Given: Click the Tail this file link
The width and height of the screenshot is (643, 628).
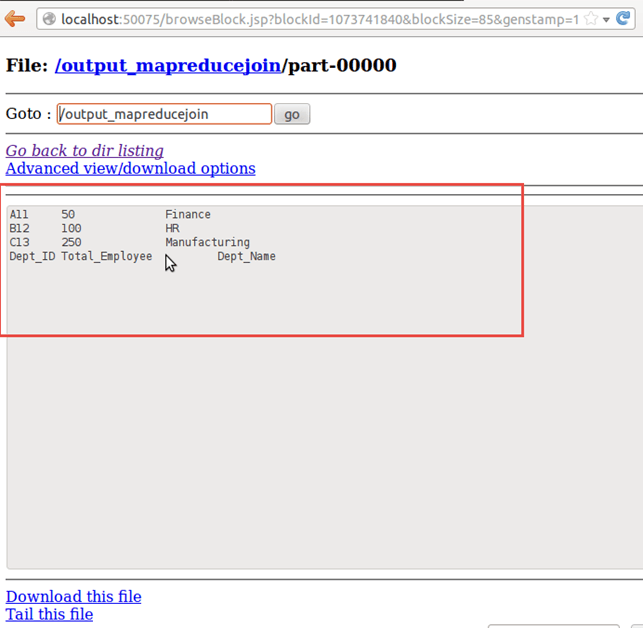Looking at the screenshot, I should (x=49, y=614).
